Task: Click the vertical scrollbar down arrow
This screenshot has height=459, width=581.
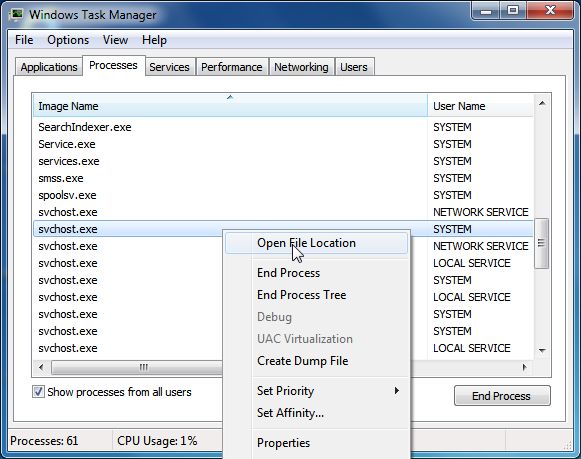Action: point(542,350)
